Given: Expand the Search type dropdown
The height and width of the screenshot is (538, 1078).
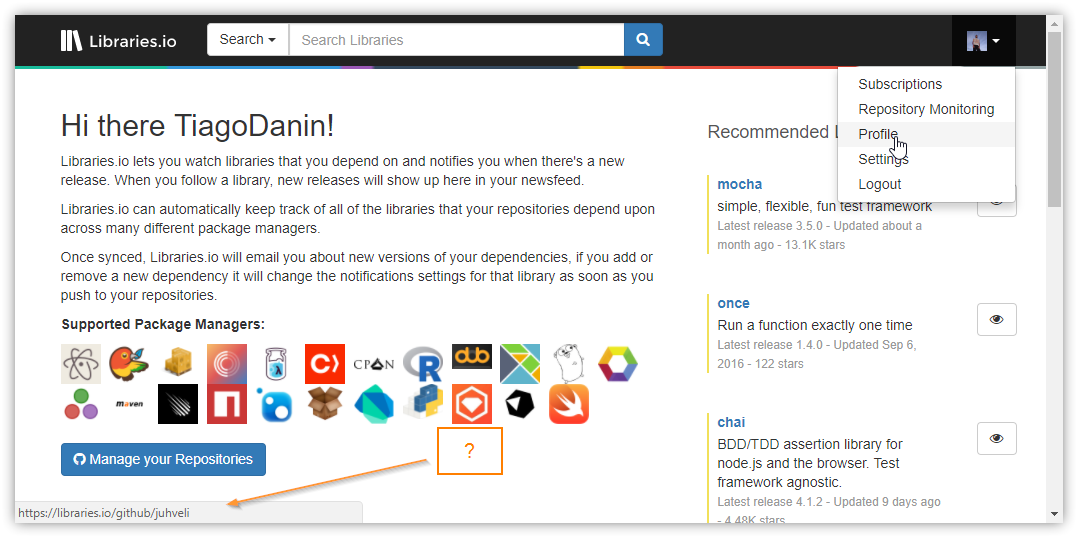Looking at the screenshot, I should (248, 40).
